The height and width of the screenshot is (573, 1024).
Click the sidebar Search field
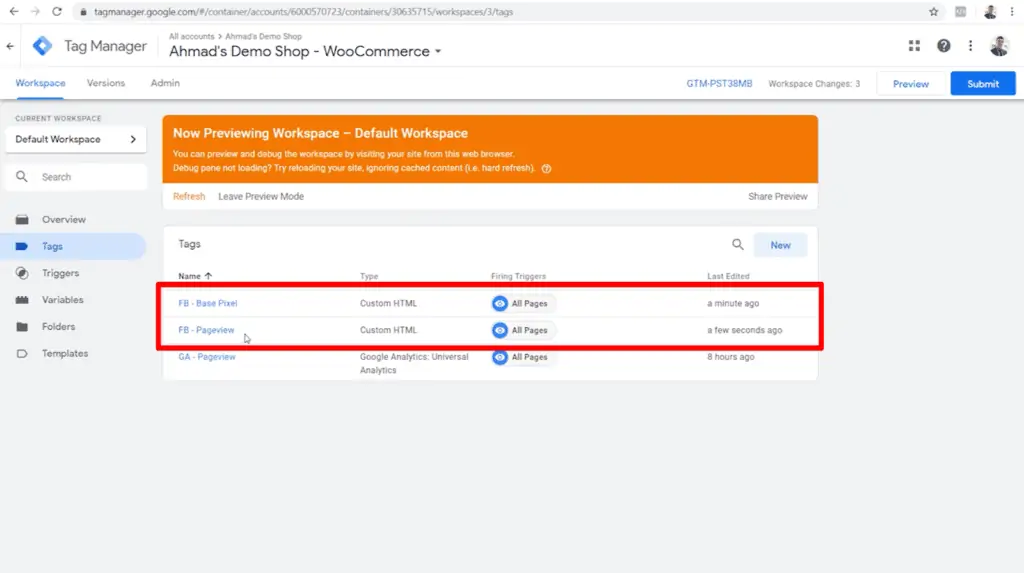pyautogui.click(x=76, y=177)
